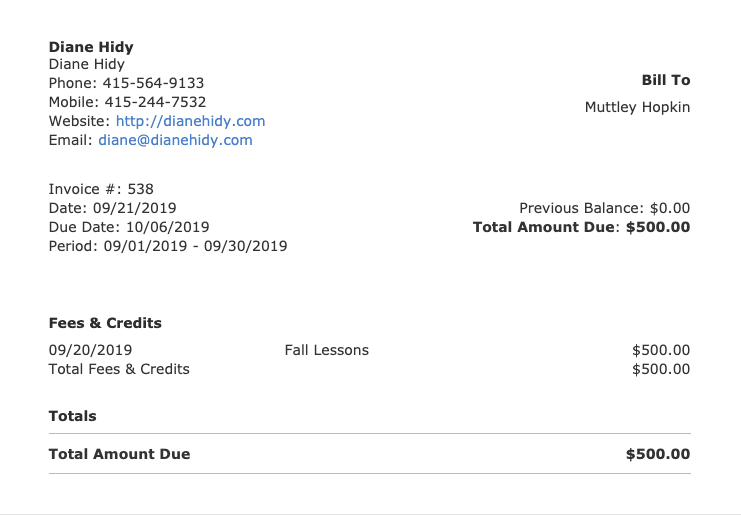Image resolution: width=741 pixels, height=515 pixels.
Task: Click the Fall Lessons description
Action: point(327,350)
